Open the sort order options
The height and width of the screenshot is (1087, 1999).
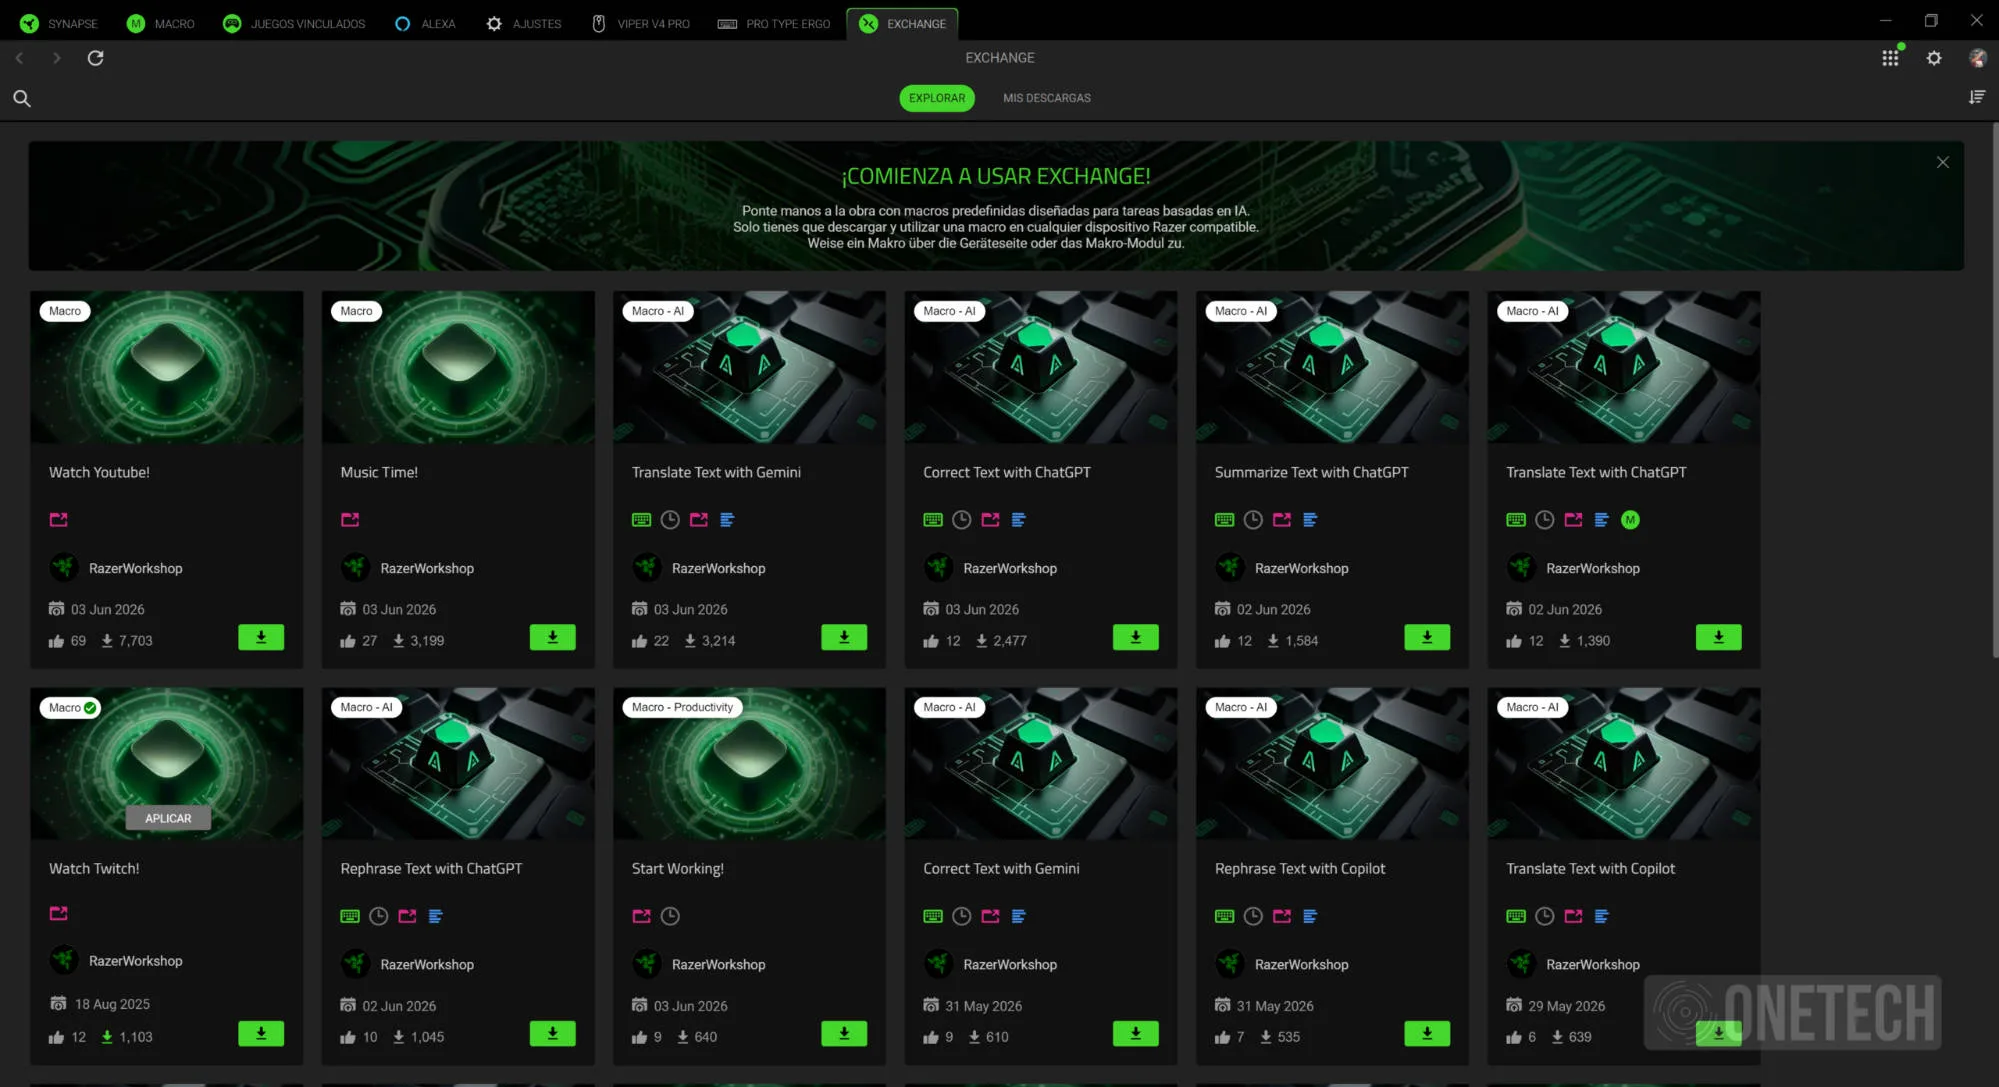[1977, 97]
